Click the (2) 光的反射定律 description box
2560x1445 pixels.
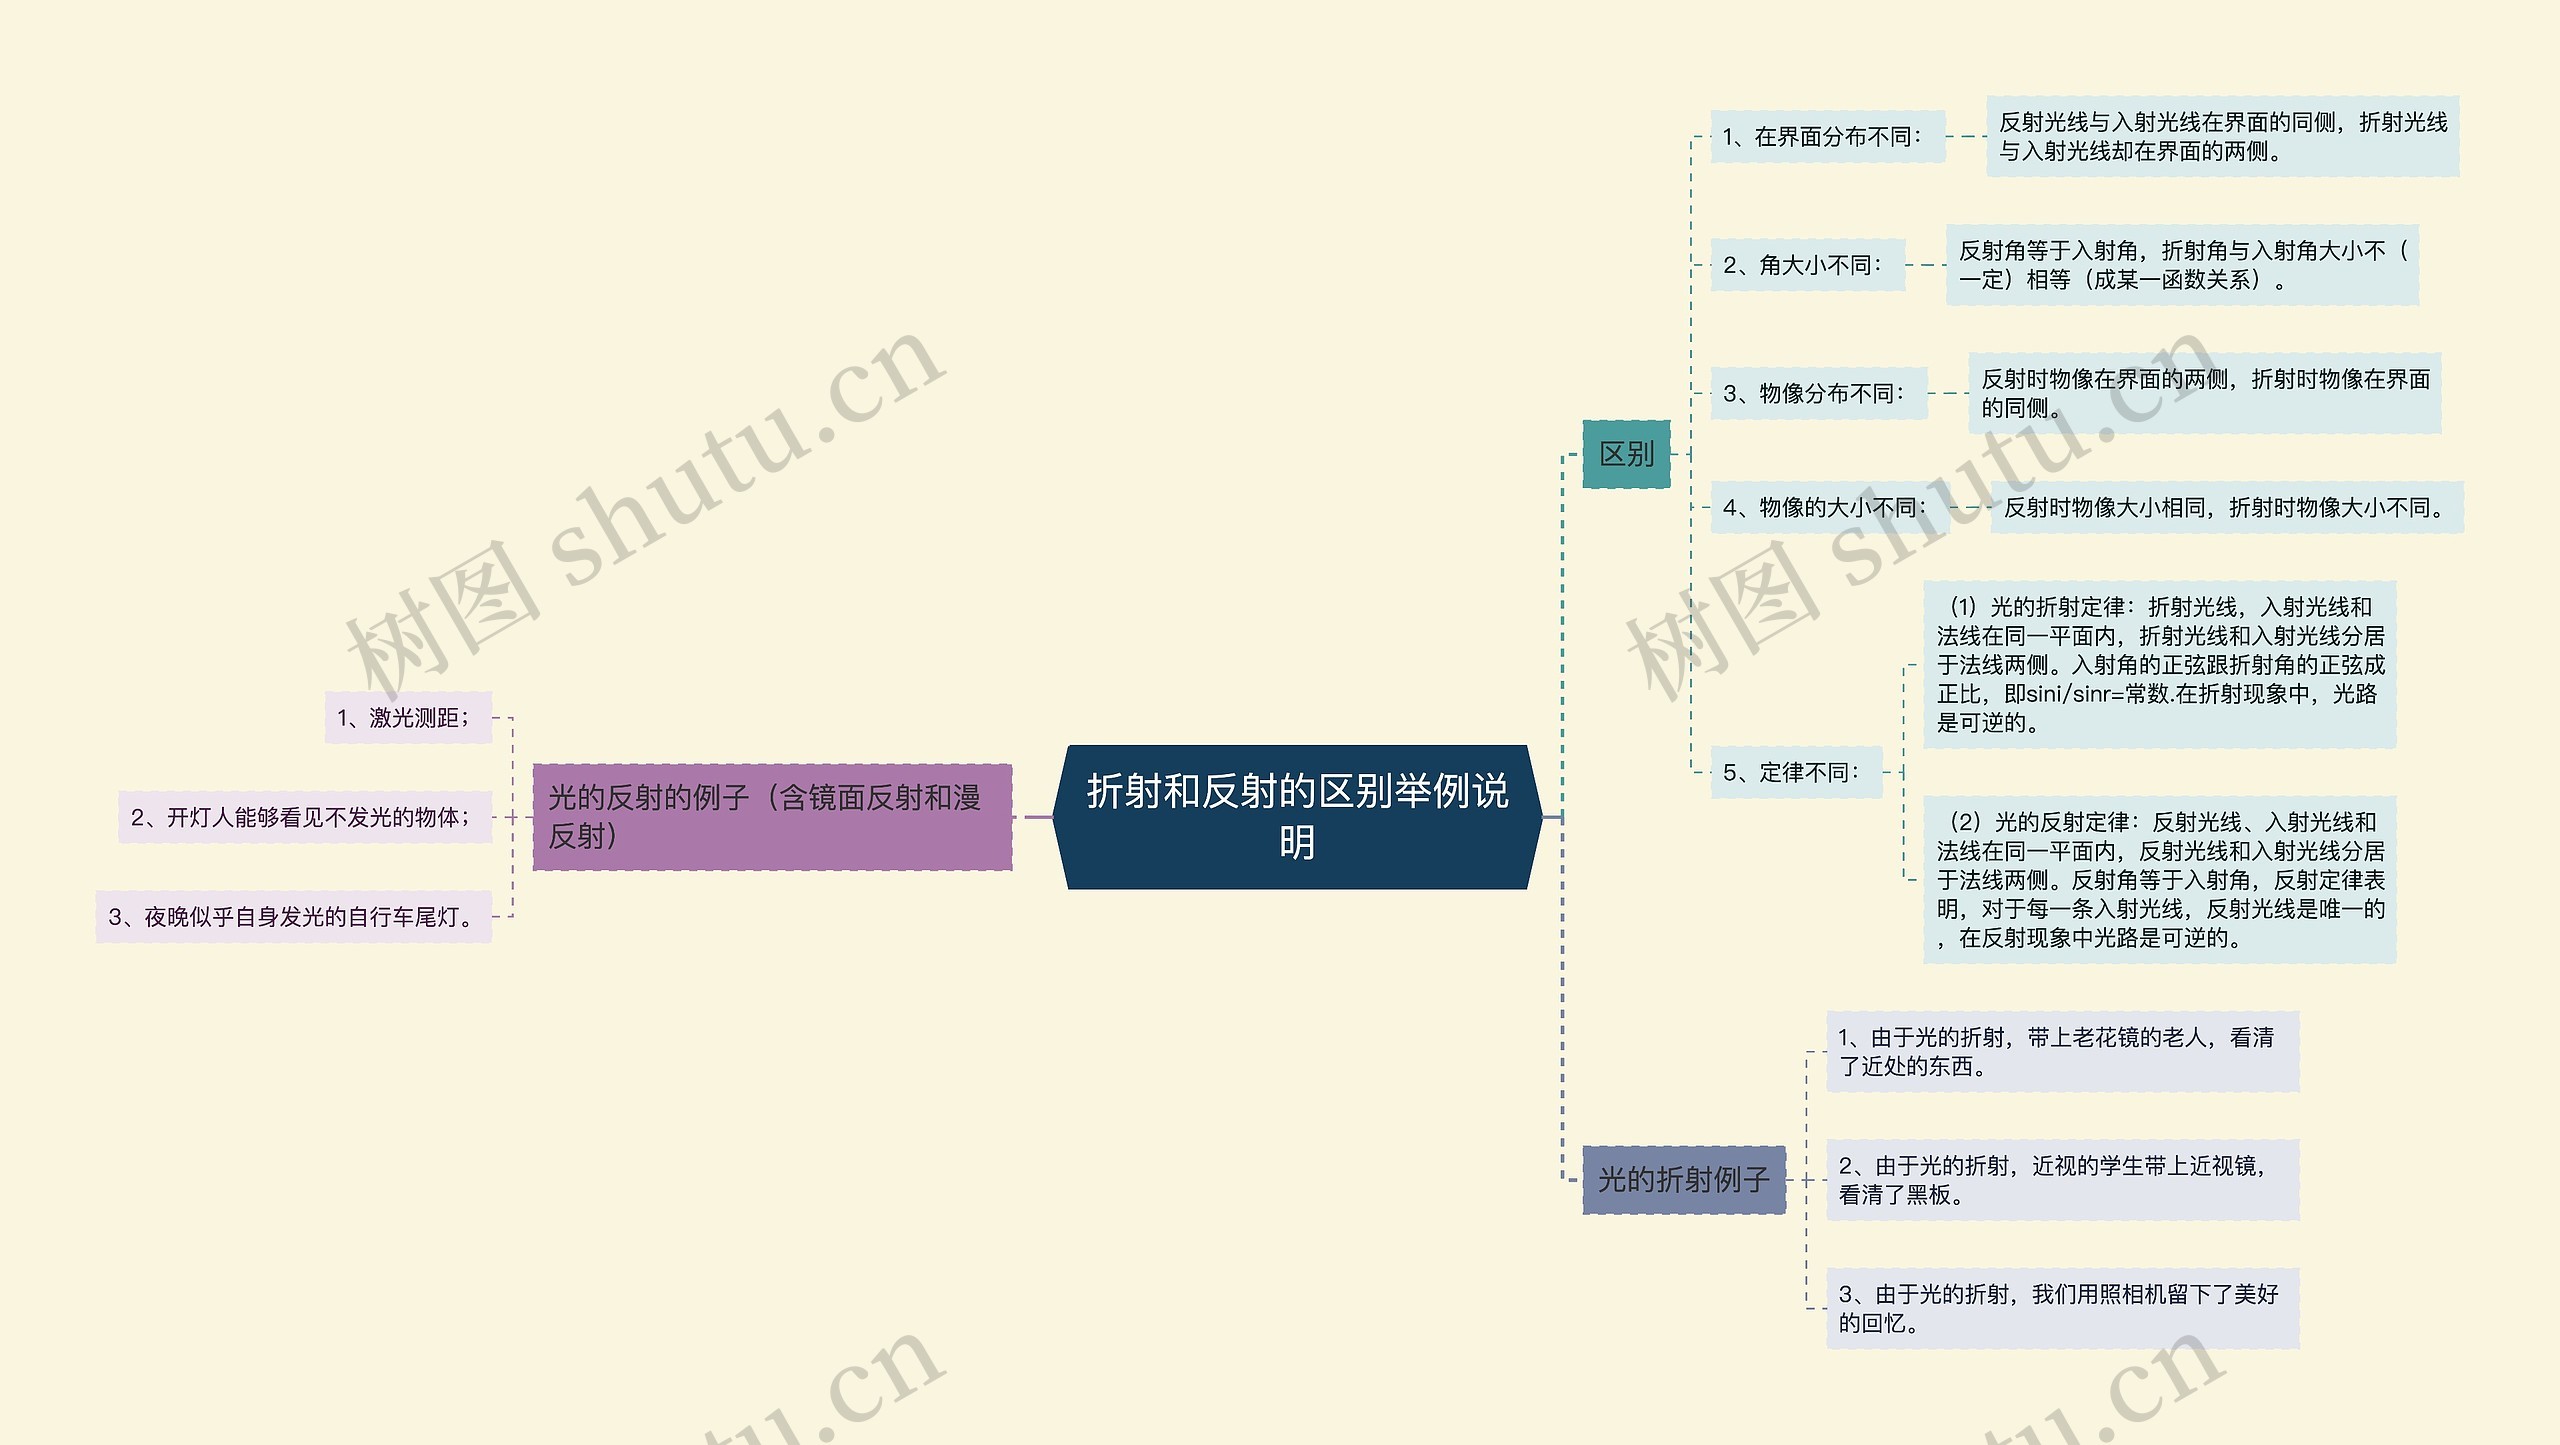(2159, 879)
